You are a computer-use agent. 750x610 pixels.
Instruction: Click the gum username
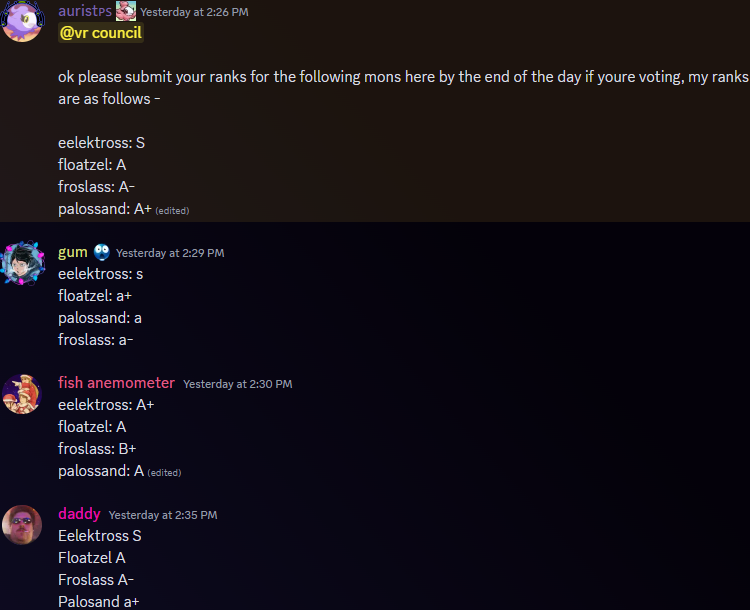click(73, 252)
